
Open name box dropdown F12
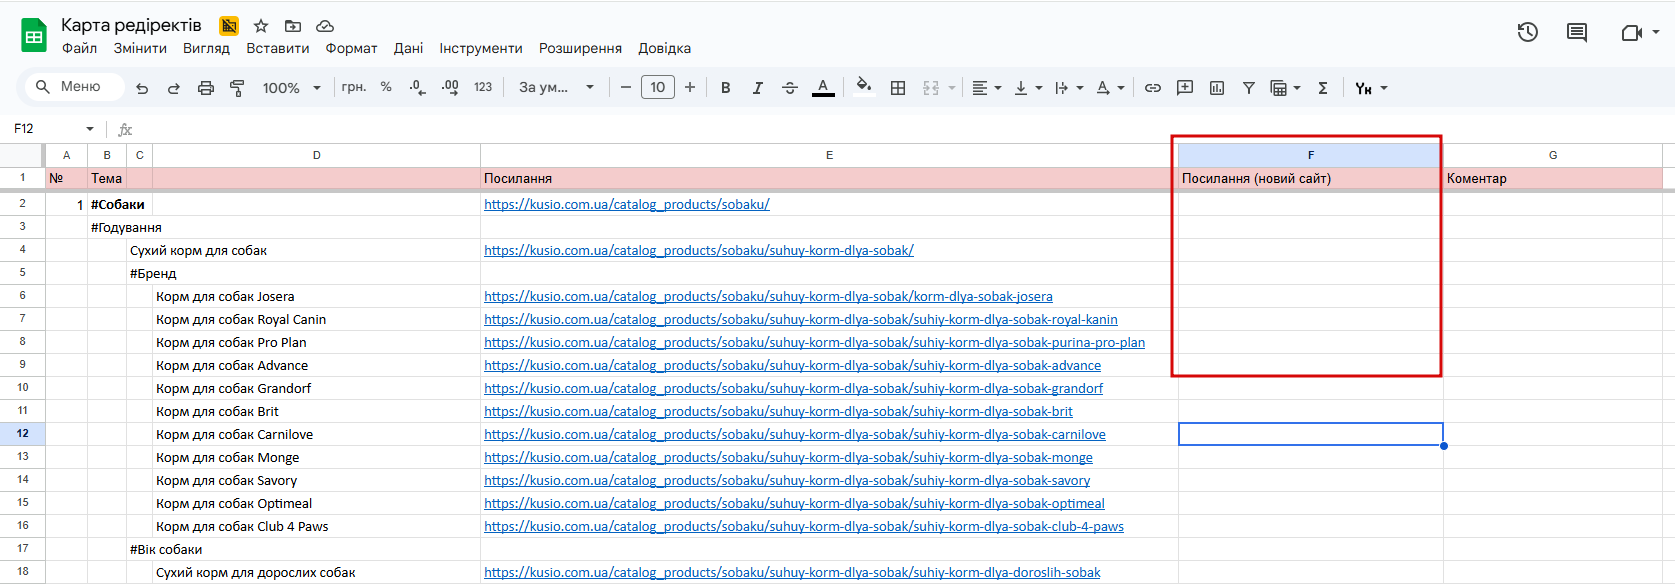(x=90, y=129)
